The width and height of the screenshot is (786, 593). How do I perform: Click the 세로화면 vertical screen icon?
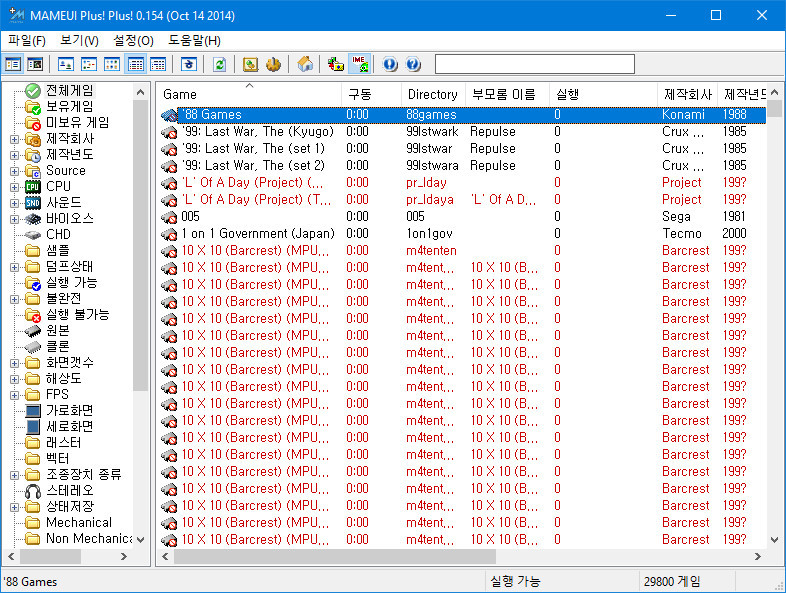tap(33, 427)
